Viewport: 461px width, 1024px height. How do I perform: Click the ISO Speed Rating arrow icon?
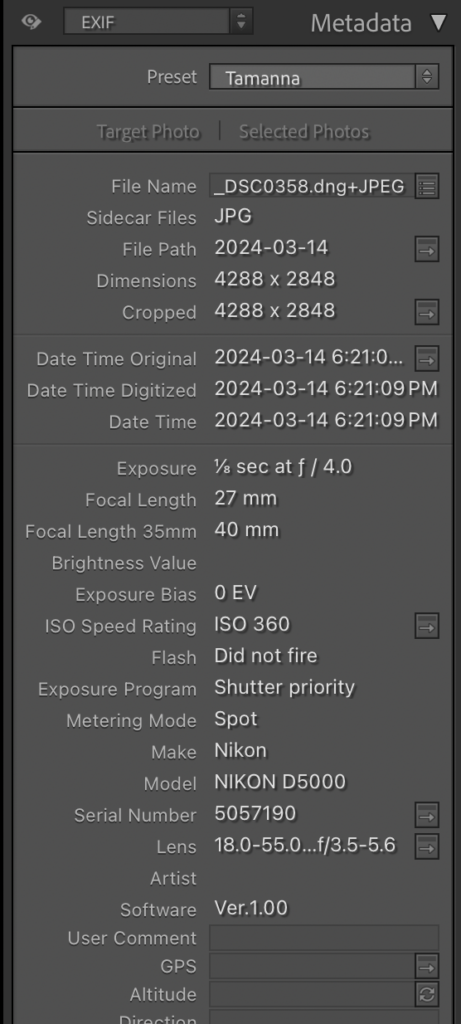point(427,625)
